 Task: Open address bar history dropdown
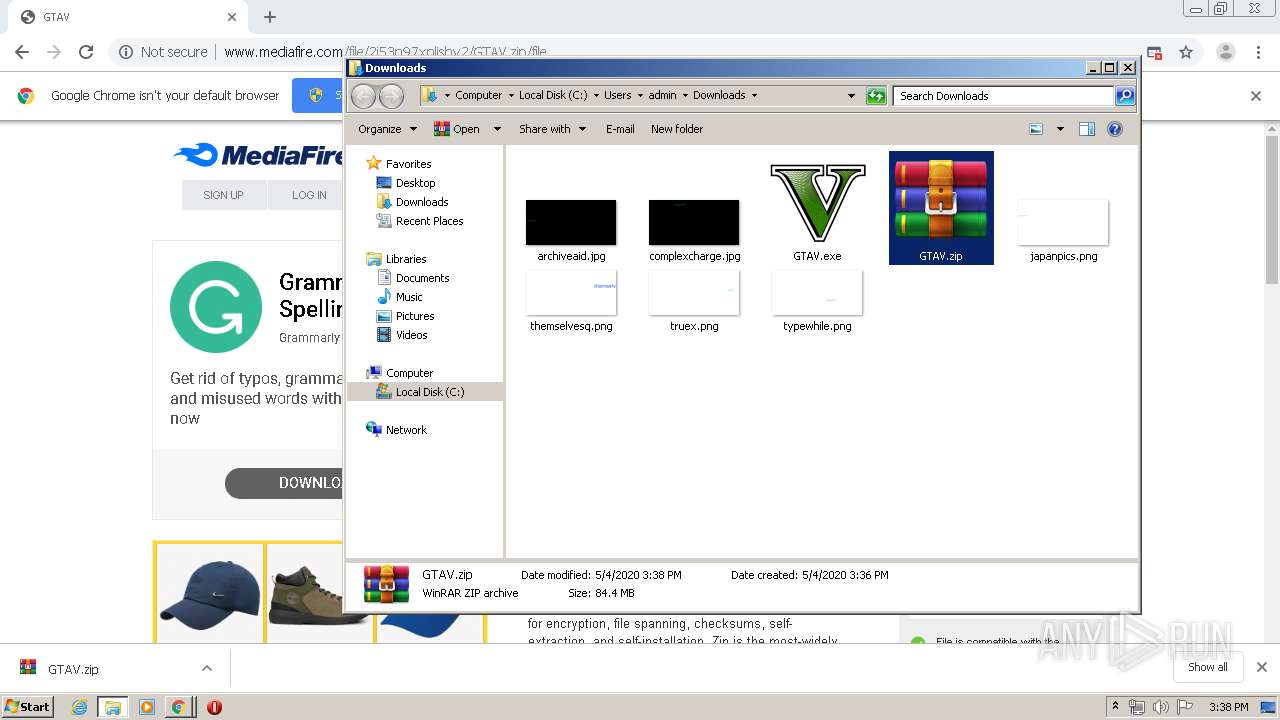(851, 96)
